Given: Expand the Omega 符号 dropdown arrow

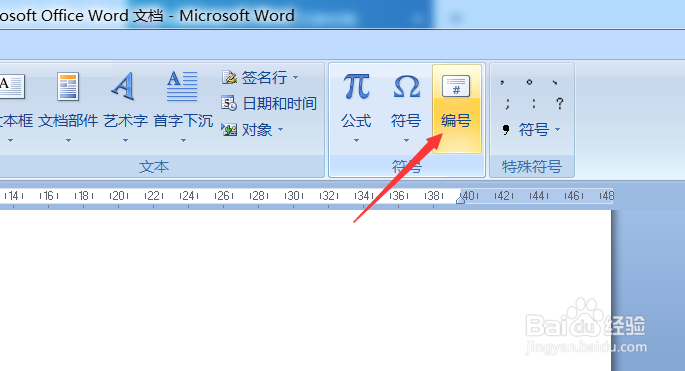Looking at the screenshot, I should [x=406, y=141].
